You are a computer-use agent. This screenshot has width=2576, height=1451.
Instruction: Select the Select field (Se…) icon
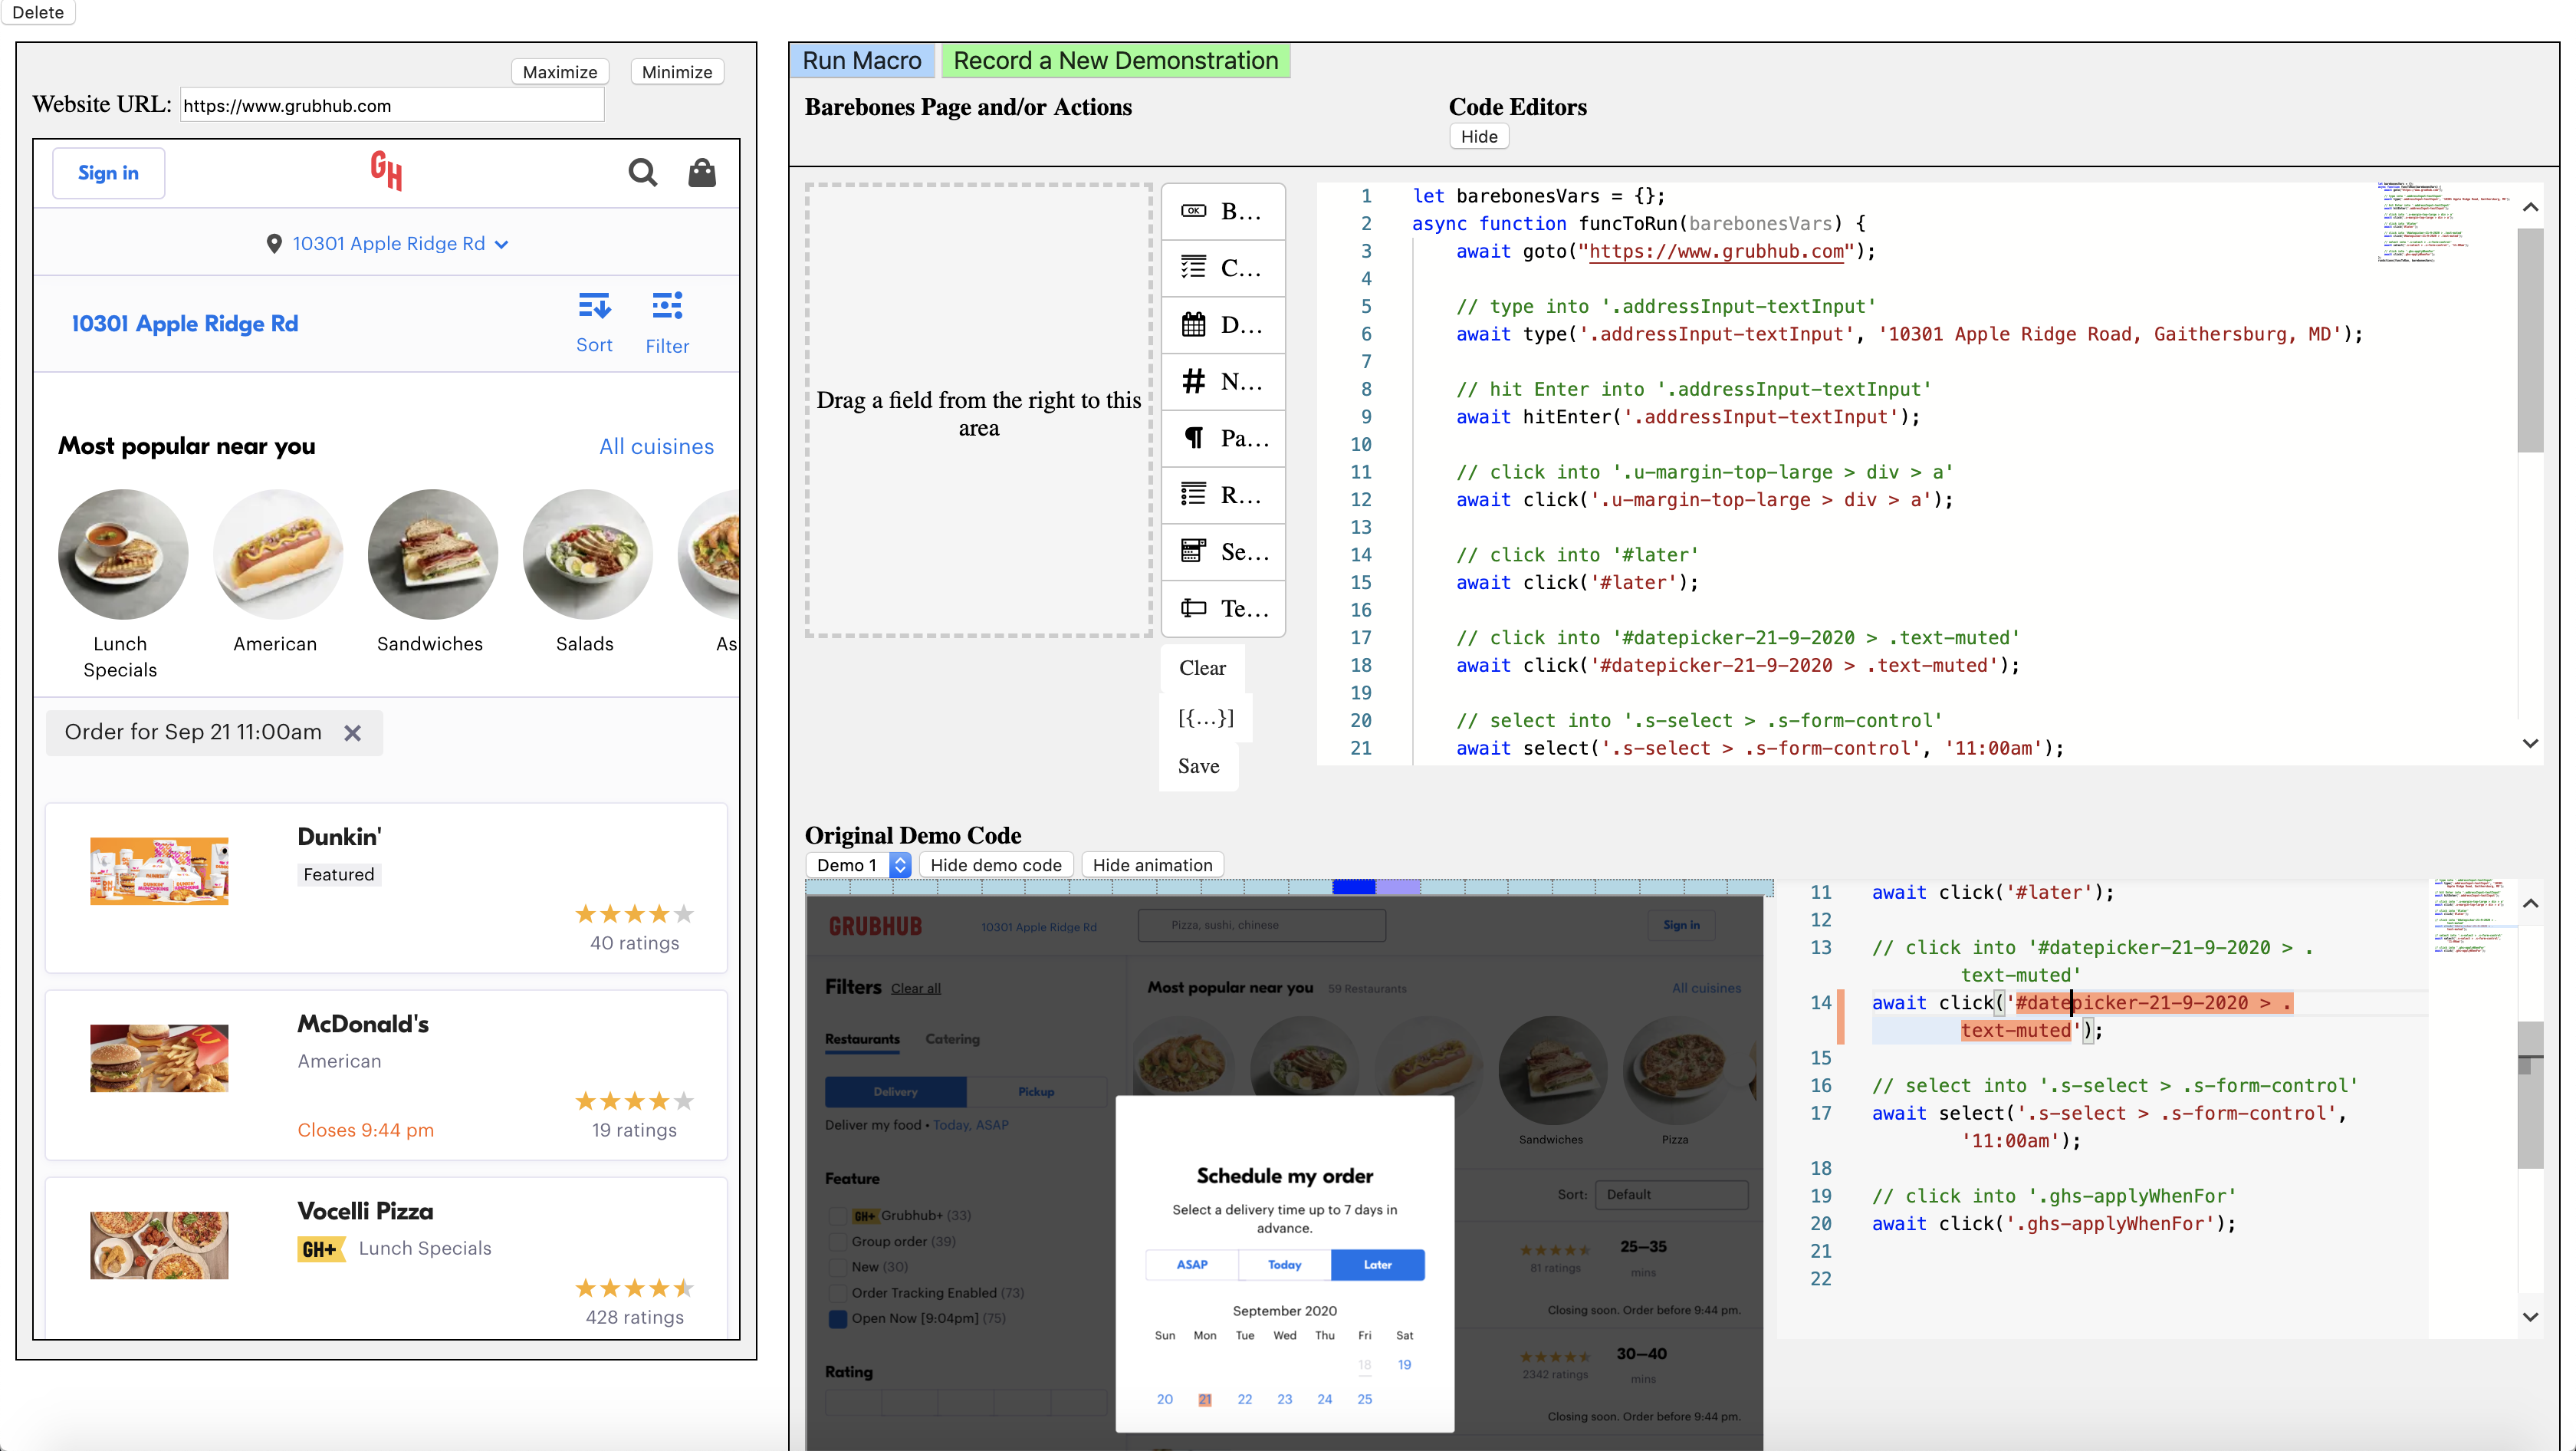(x=1193, y=551)
